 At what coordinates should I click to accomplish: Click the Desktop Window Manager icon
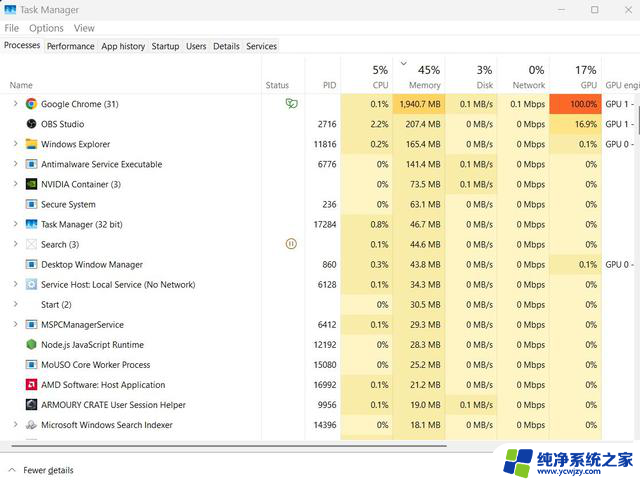(x=31, y=264)
